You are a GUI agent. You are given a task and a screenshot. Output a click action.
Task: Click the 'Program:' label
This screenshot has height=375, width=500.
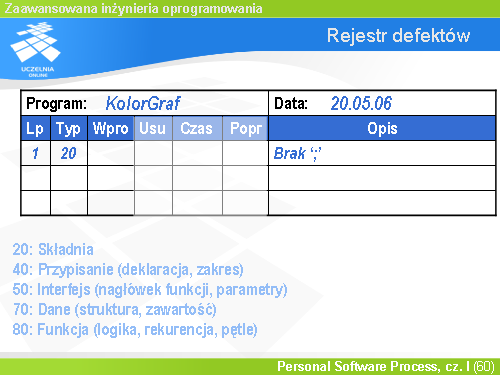point(56,103)
